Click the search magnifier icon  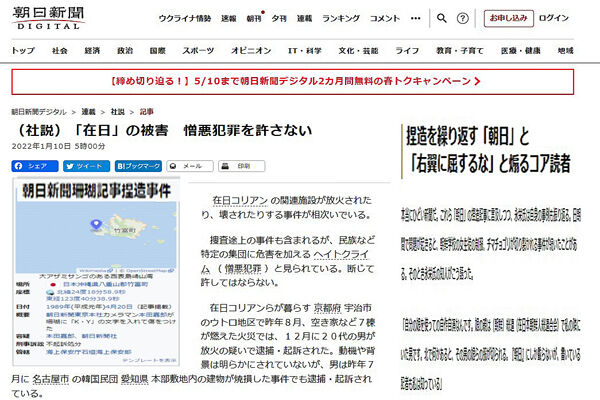(442, 18)
